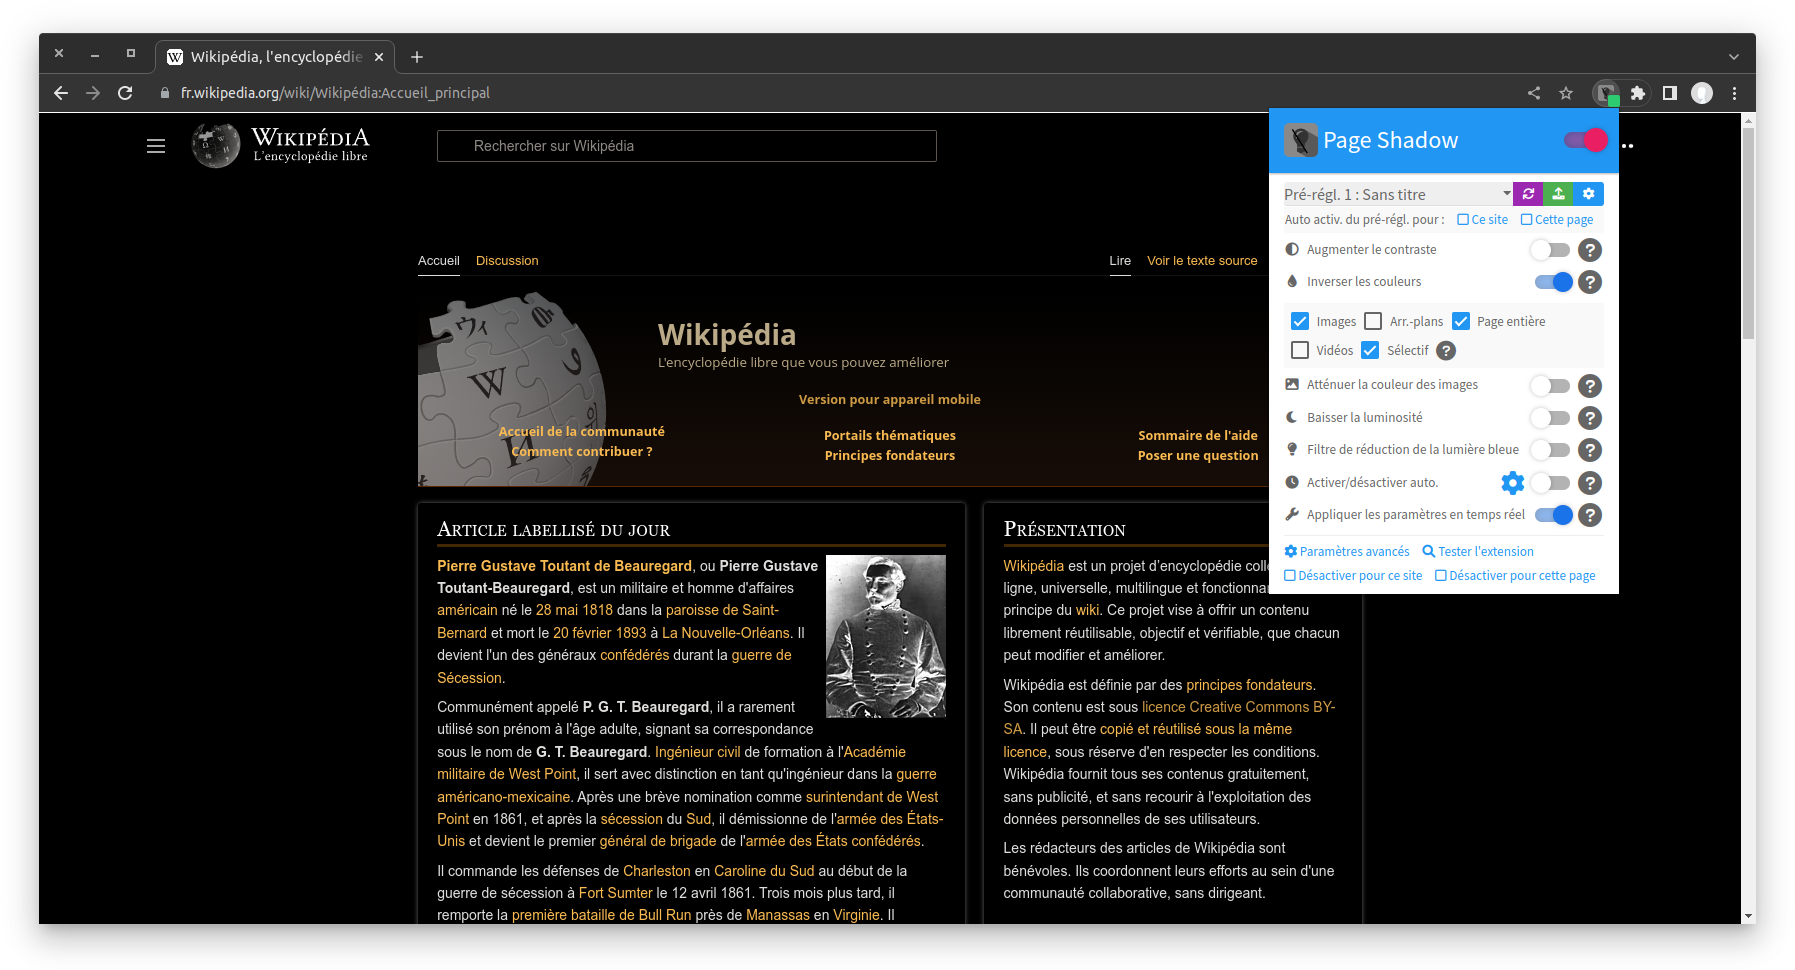
Task: Open the Accueil tab
Action: tap(439, 261)
